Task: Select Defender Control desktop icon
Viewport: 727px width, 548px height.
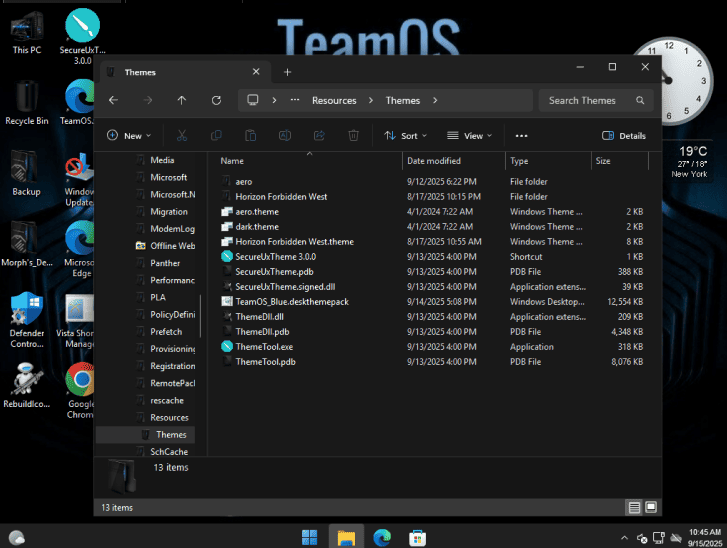Action: 26,320
